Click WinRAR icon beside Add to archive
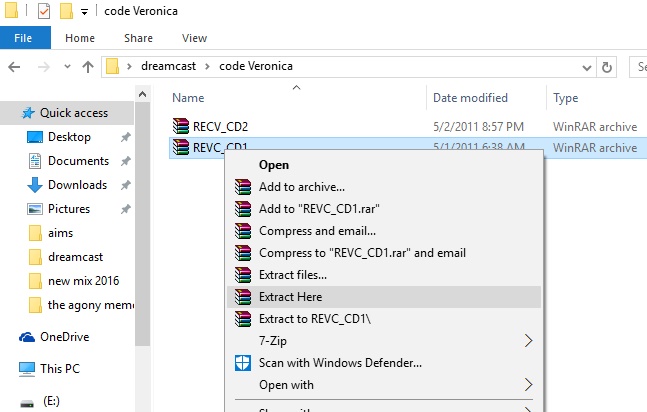Screen dimensions: 647x412 point(243,187)
